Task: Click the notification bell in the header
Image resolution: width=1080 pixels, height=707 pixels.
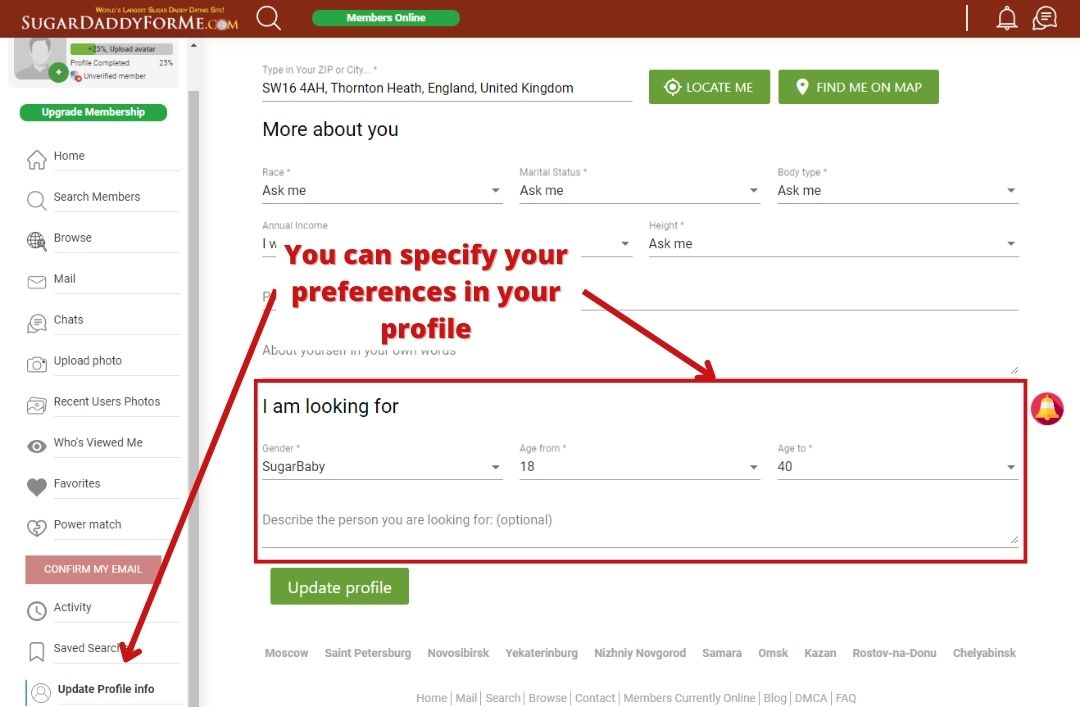Action: (x=1006, y=17)
